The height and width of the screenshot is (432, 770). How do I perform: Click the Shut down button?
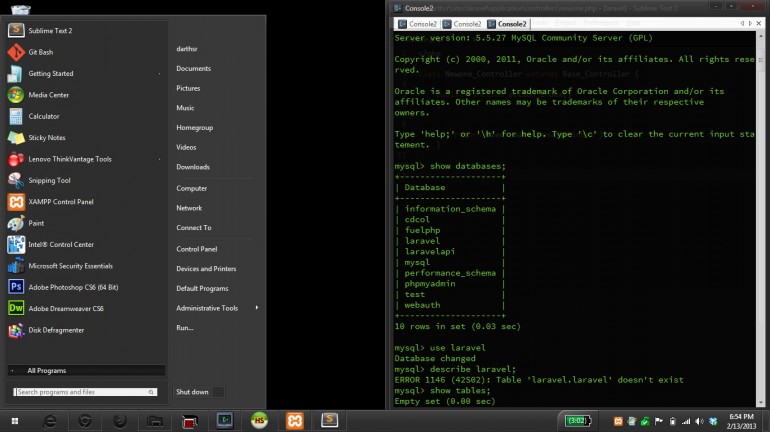click(192, 392)
